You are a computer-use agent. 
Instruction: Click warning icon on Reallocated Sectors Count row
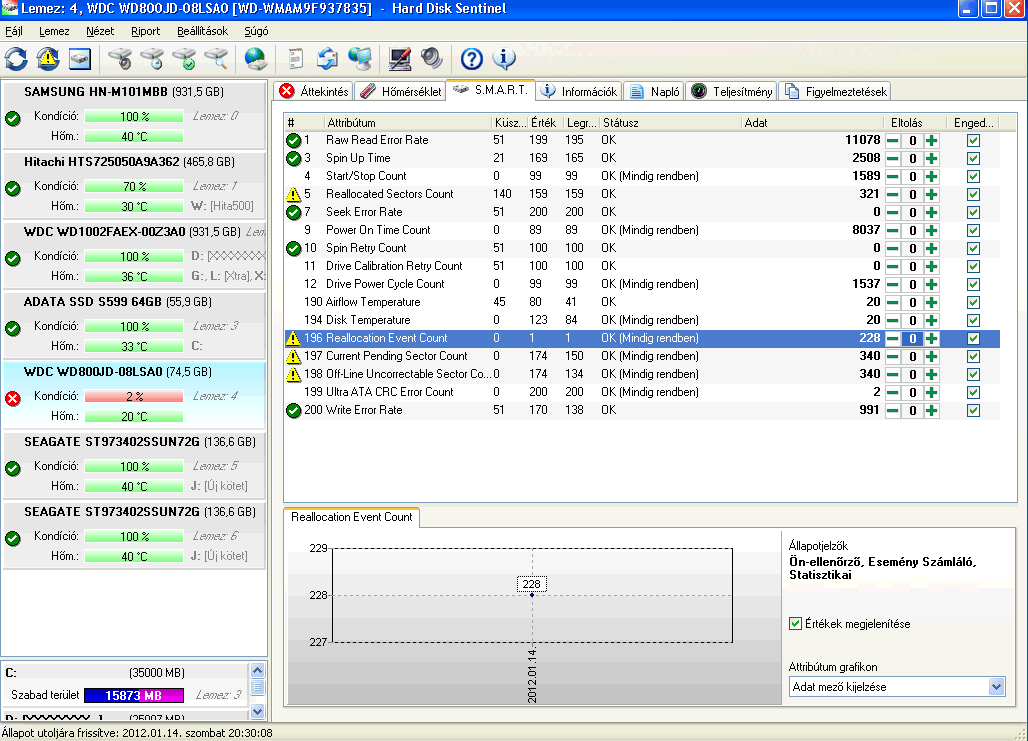293,194
